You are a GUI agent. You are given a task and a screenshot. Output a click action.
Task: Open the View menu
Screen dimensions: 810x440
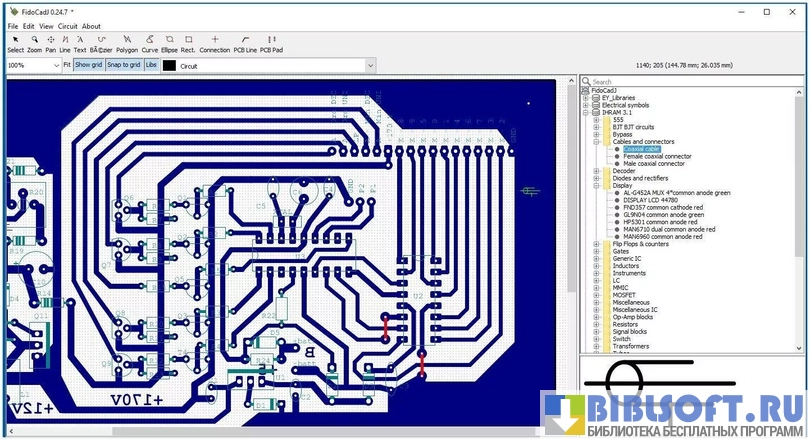click(46, 26)
